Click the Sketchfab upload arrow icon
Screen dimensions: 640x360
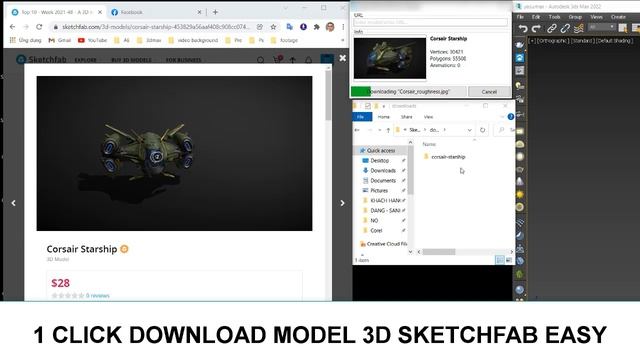click(x=293, y=60)
